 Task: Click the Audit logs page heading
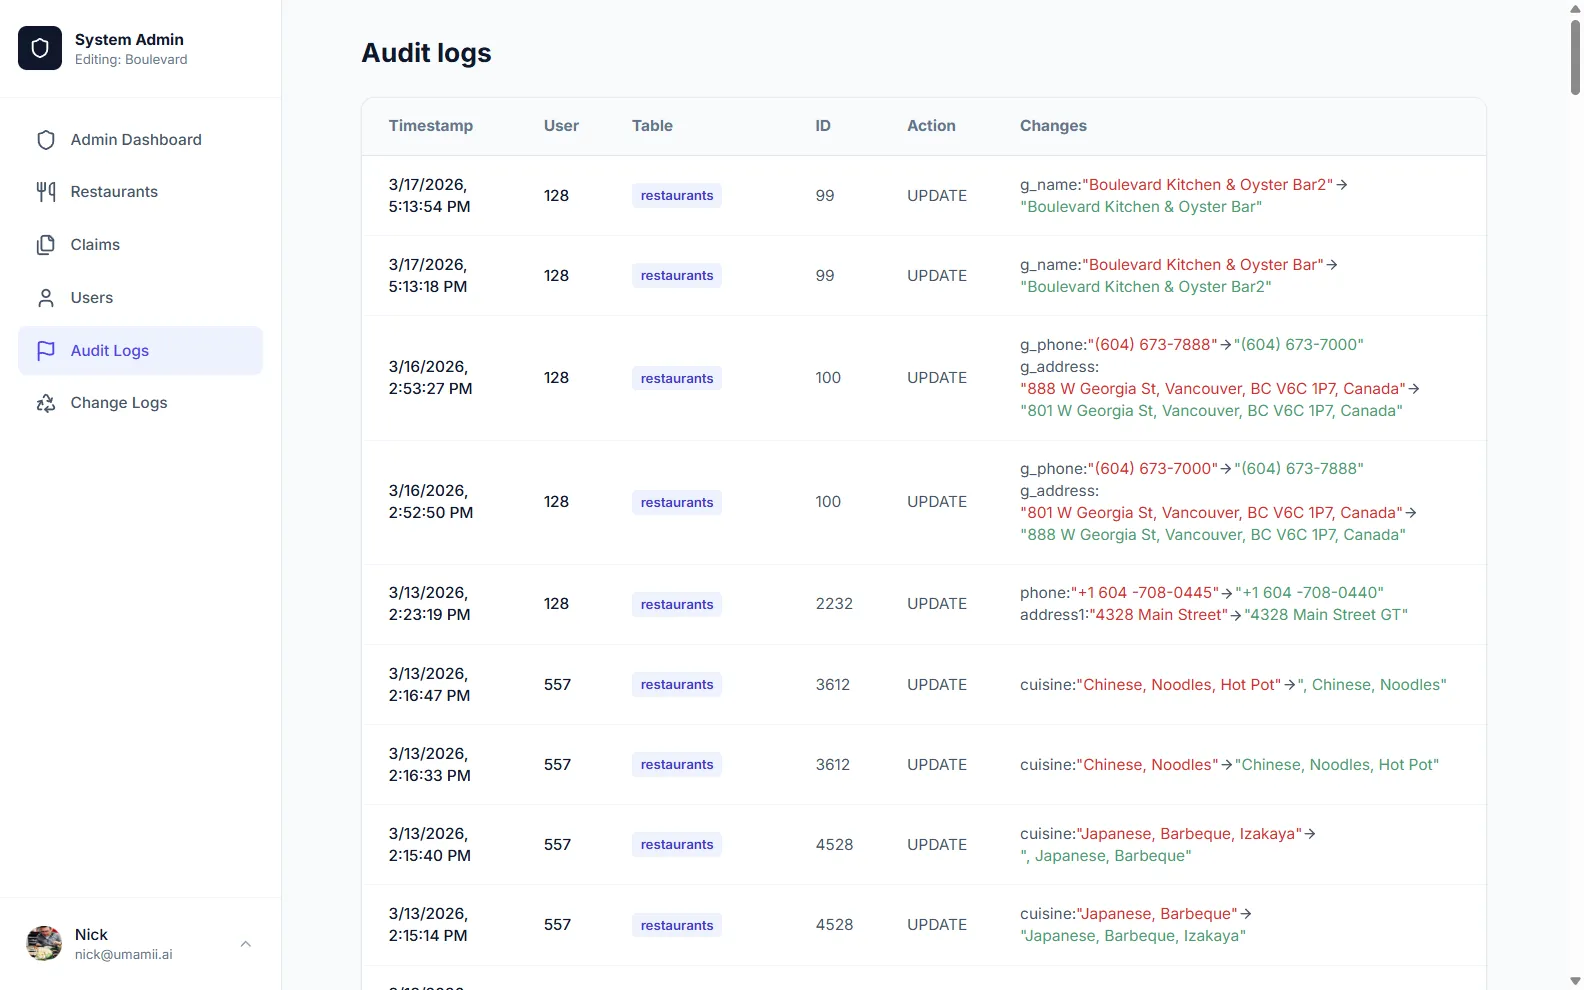[x=426, y=53]
